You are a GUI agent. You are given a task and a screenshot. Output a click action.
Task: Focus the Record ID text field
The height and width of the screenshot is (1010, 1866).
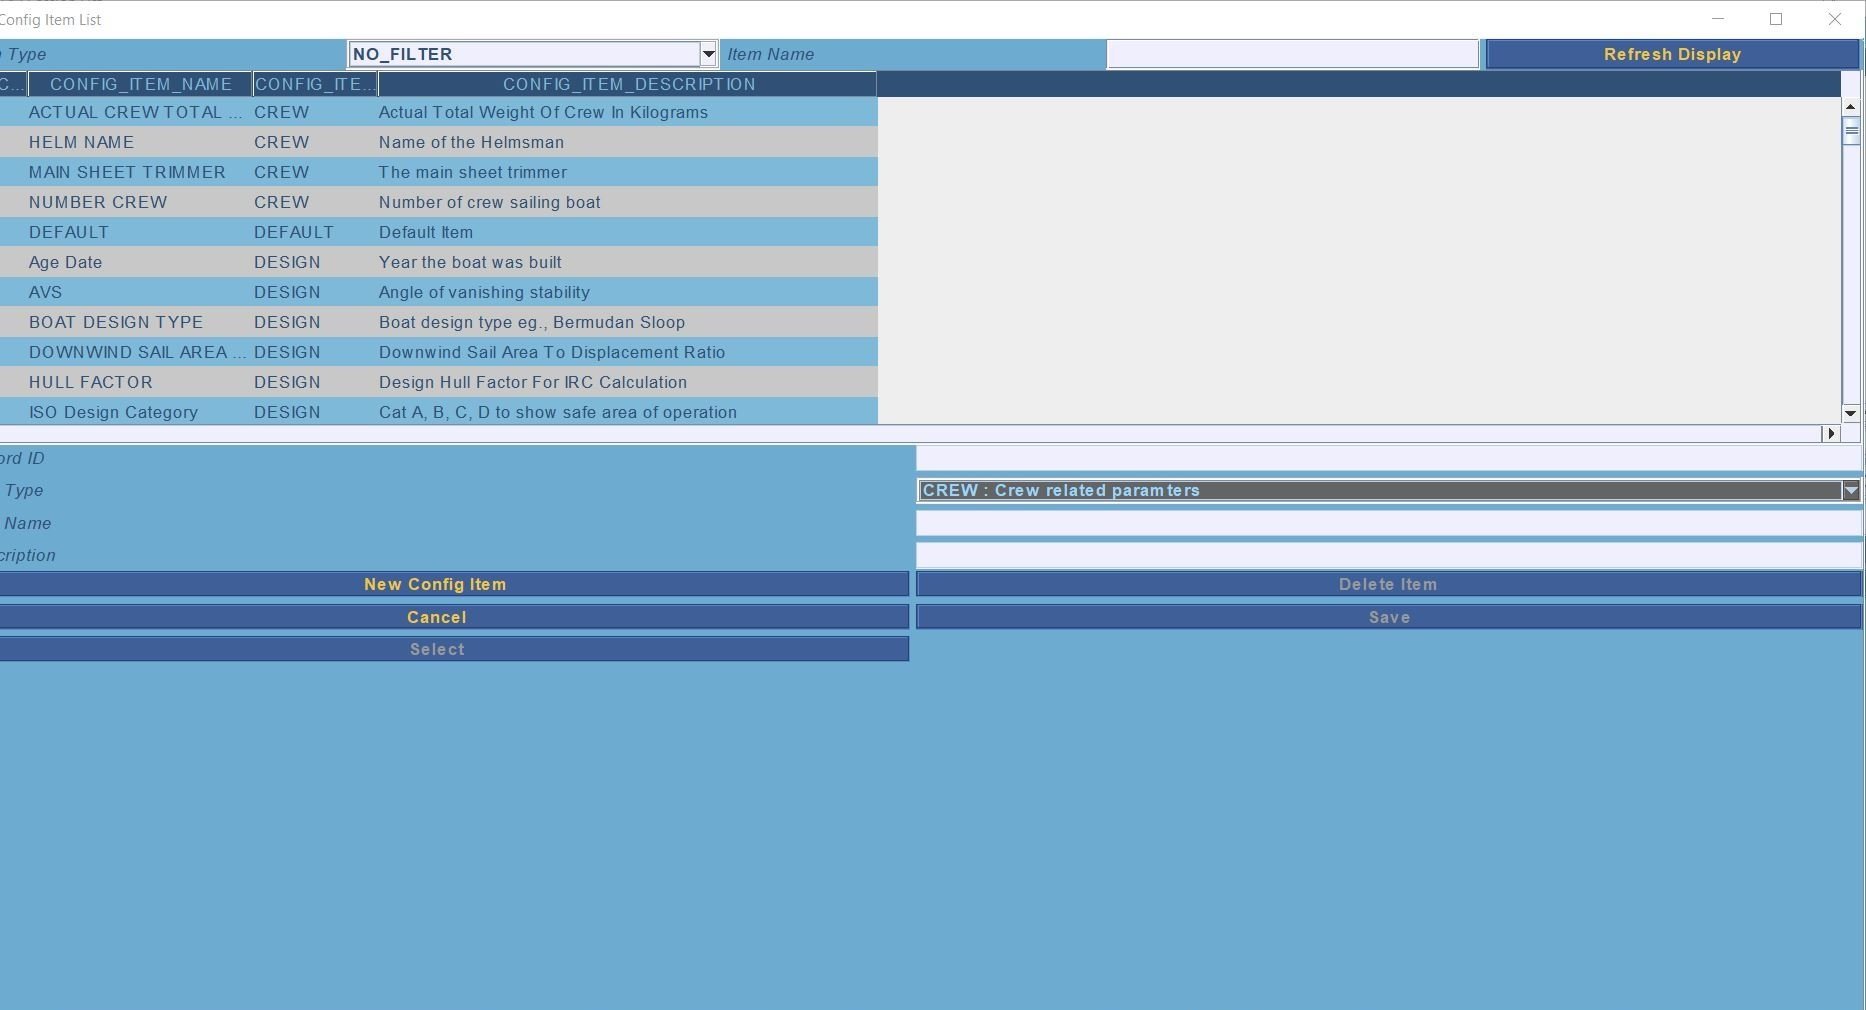click(1388, 458)
